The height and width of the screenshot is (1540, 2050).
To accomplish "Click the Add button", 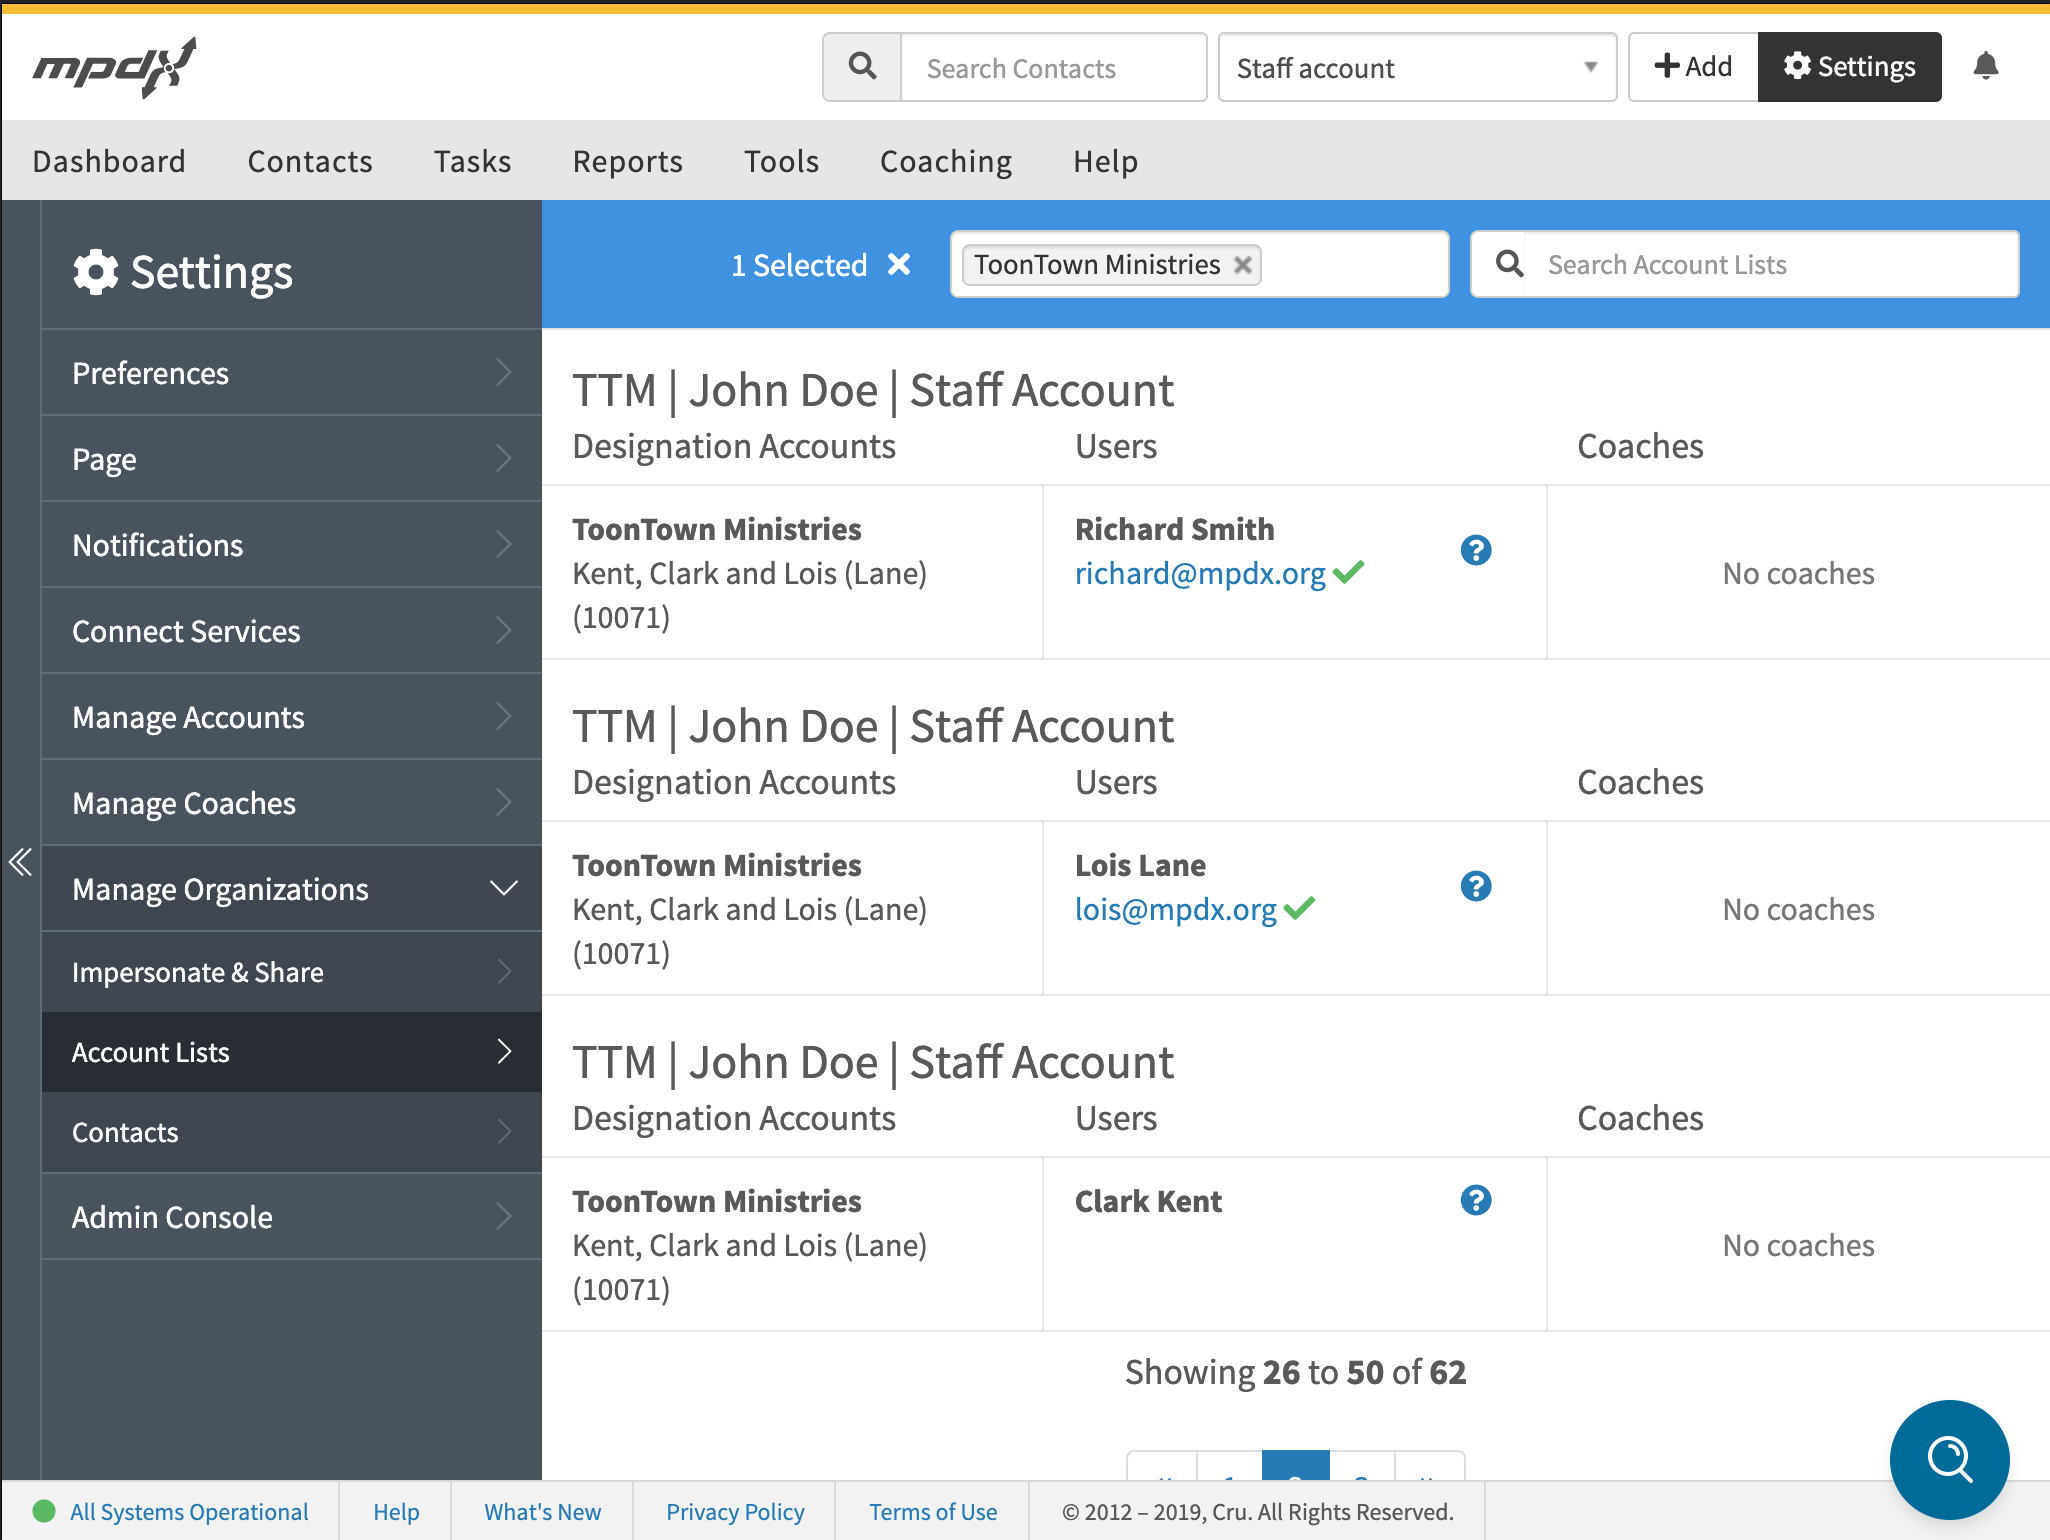I will coord(1693,67).
